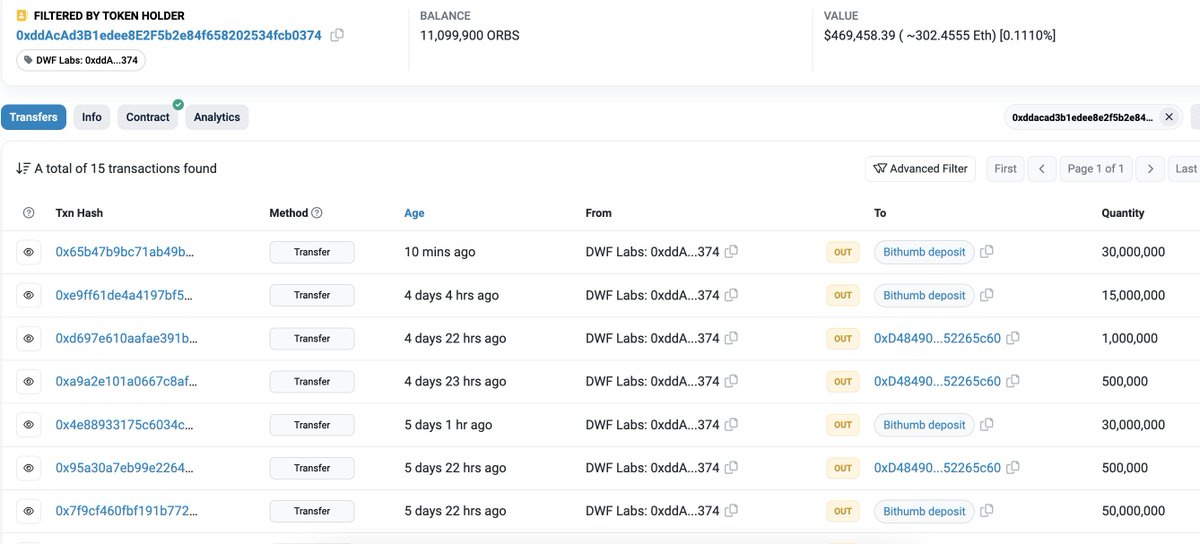The image size is (1200, 544).
Task: Open 0xD48490...52265c60 in the 1,000,000 row
Action: 937,338
